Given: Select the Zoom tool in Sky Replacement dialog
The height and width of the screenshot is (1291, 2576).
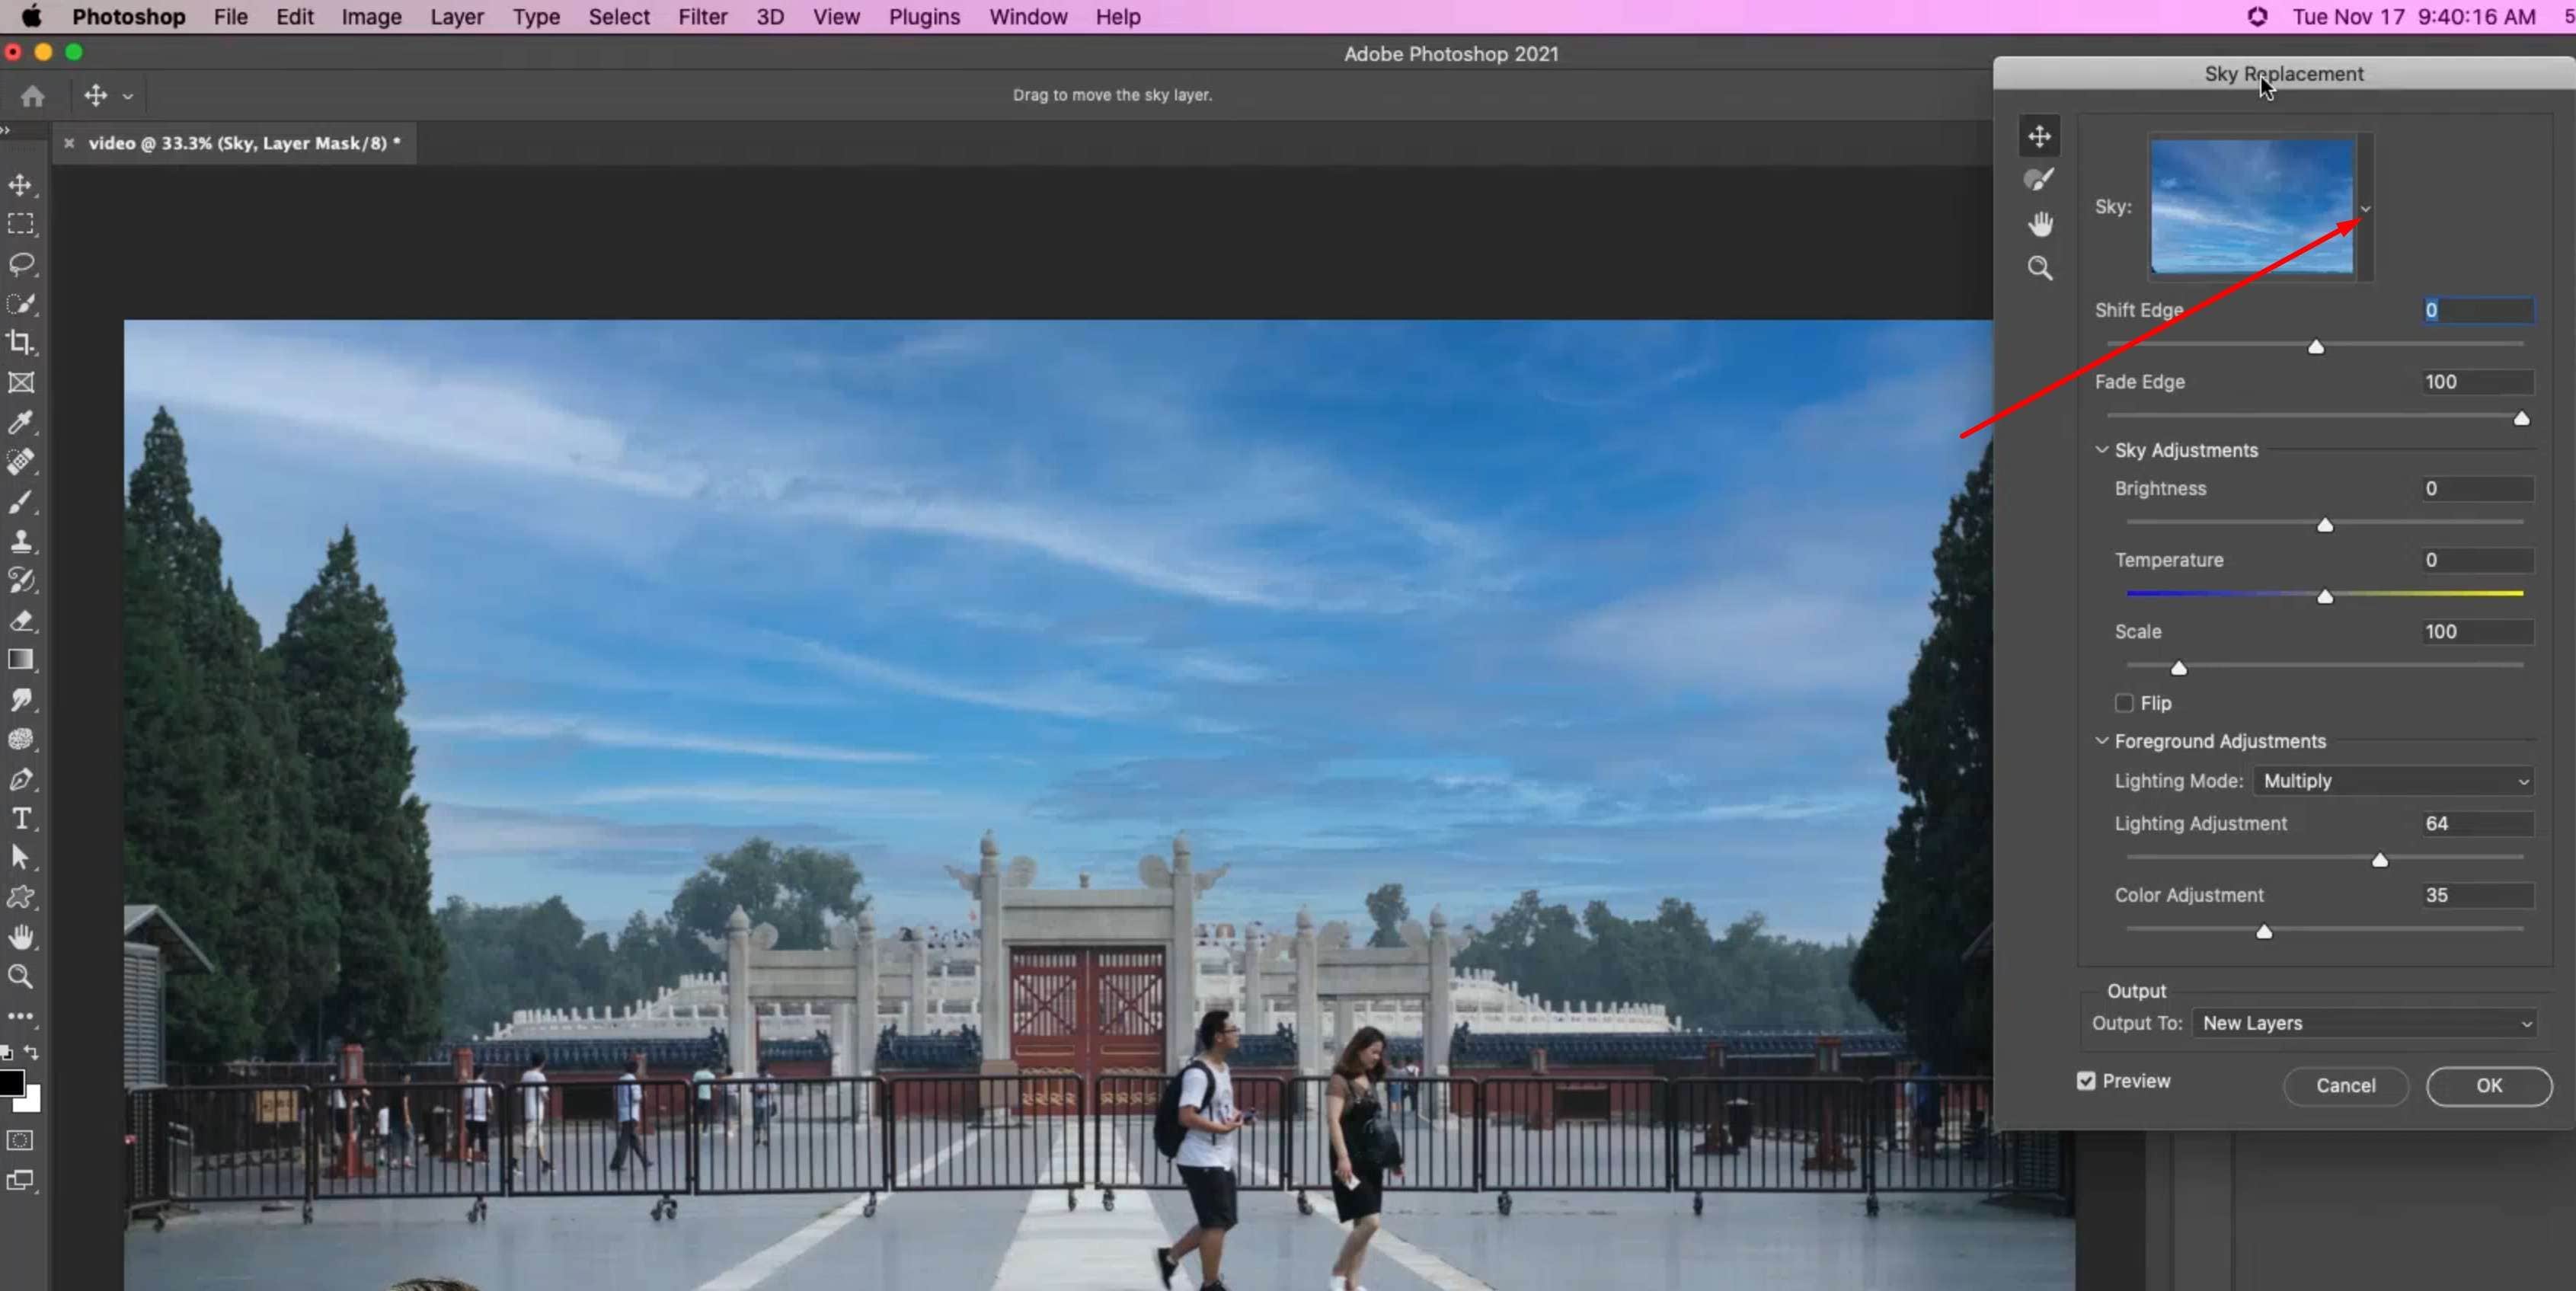Looking at the screenshot, I should pos(2039,268).
